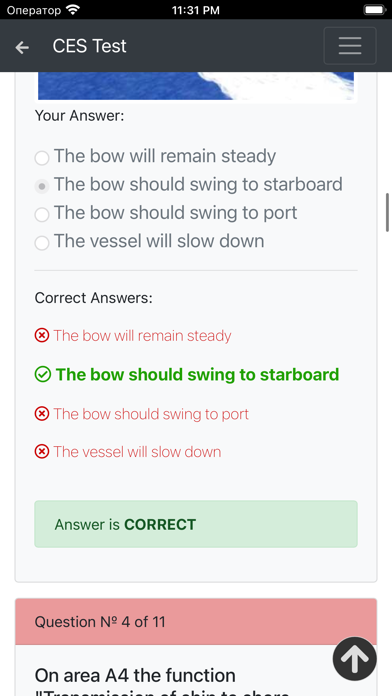Tap the Wi-Fi icon in status bar
The height and width of the screenshot is (696, 392).
coord(71,9)
